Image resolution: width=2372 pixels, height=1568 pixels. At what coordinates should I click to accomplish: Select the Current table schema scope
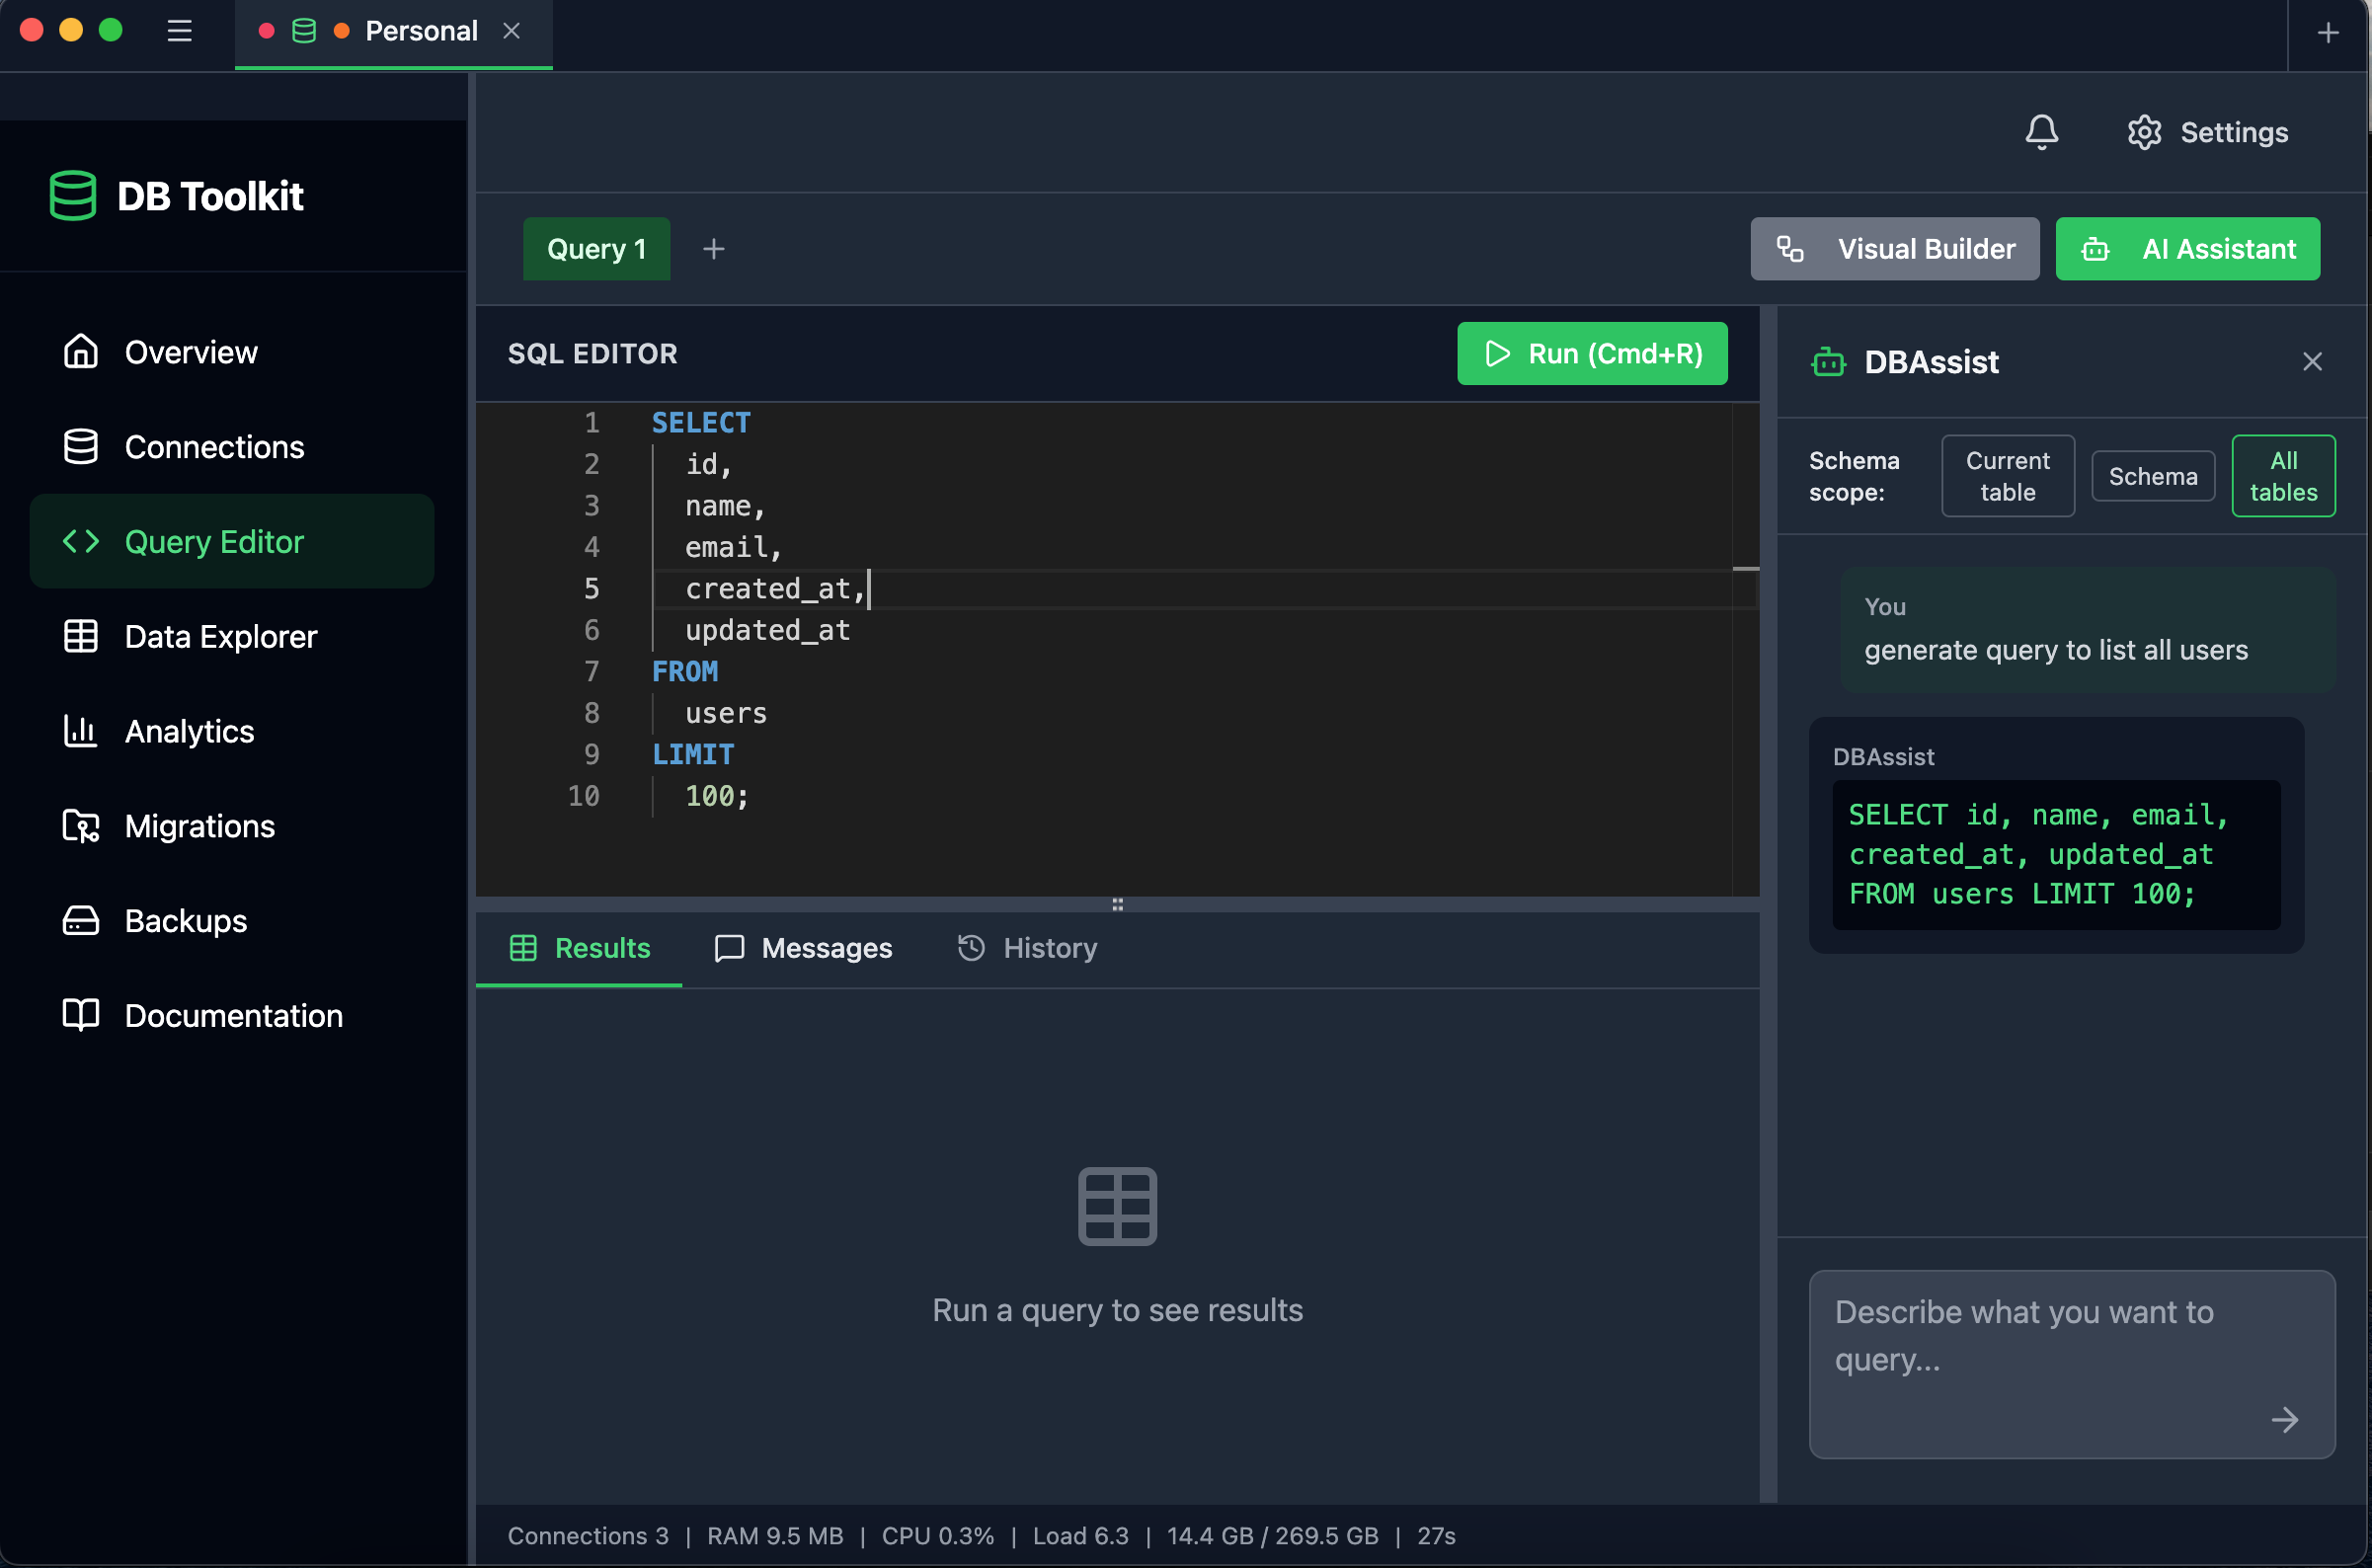tap(2007, 475)
